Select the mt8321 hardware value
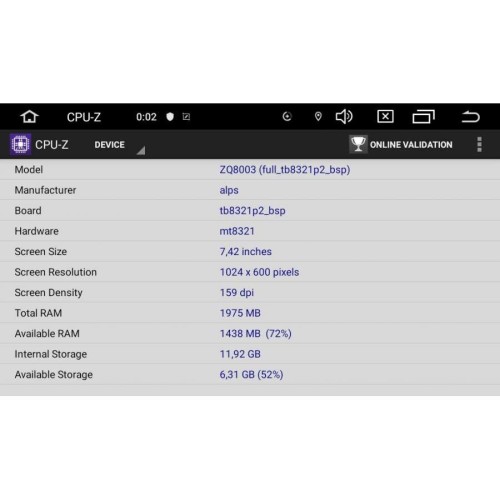 [237, 231]
